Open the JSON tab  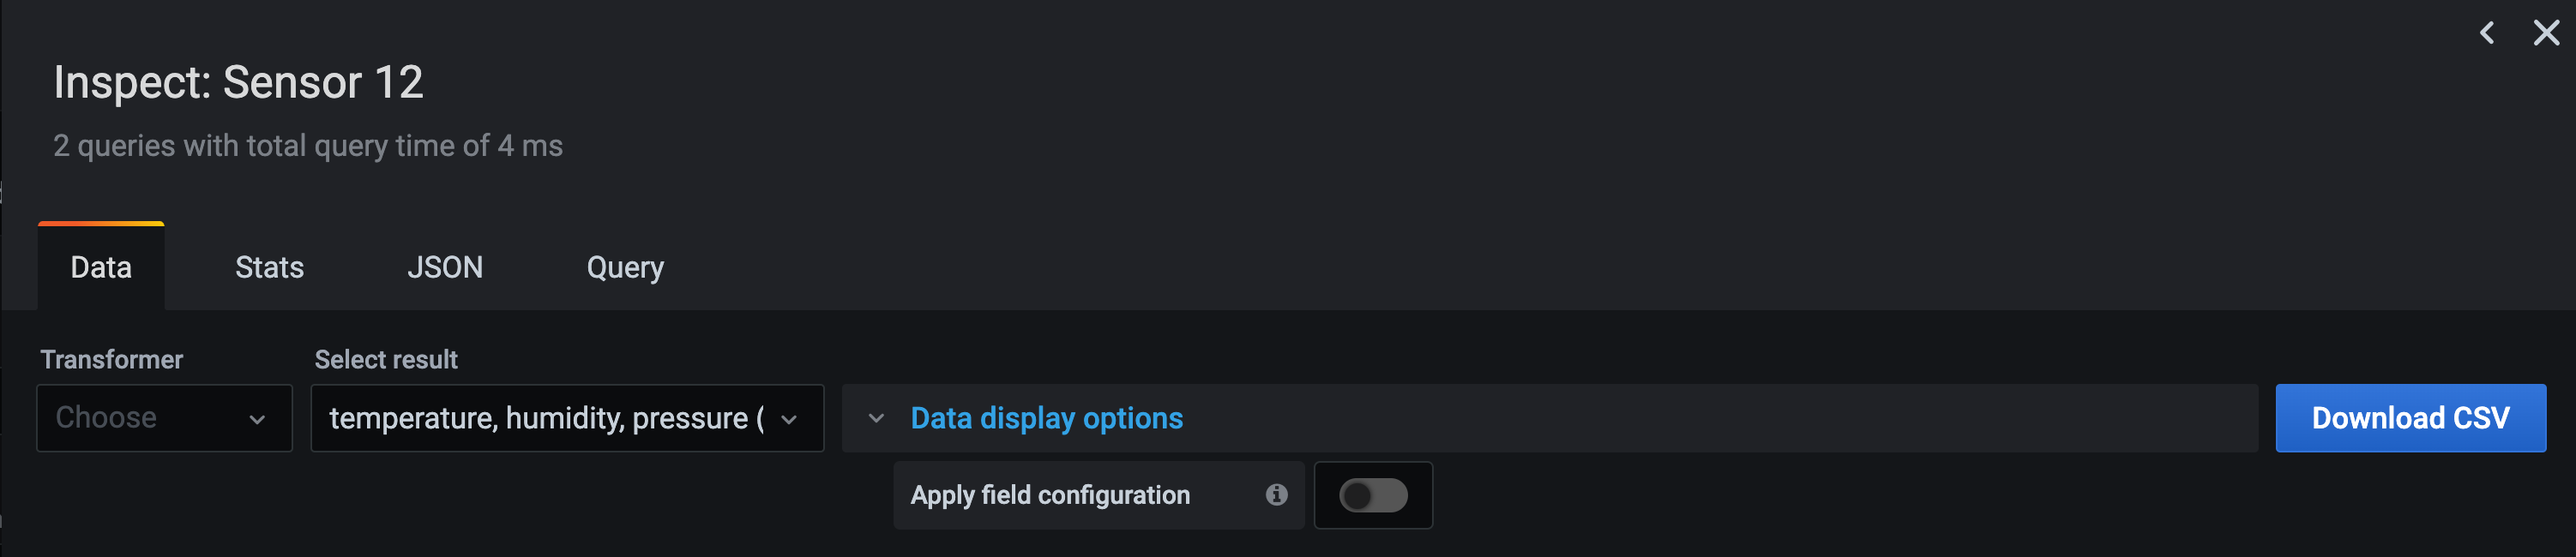click(446, 267)
